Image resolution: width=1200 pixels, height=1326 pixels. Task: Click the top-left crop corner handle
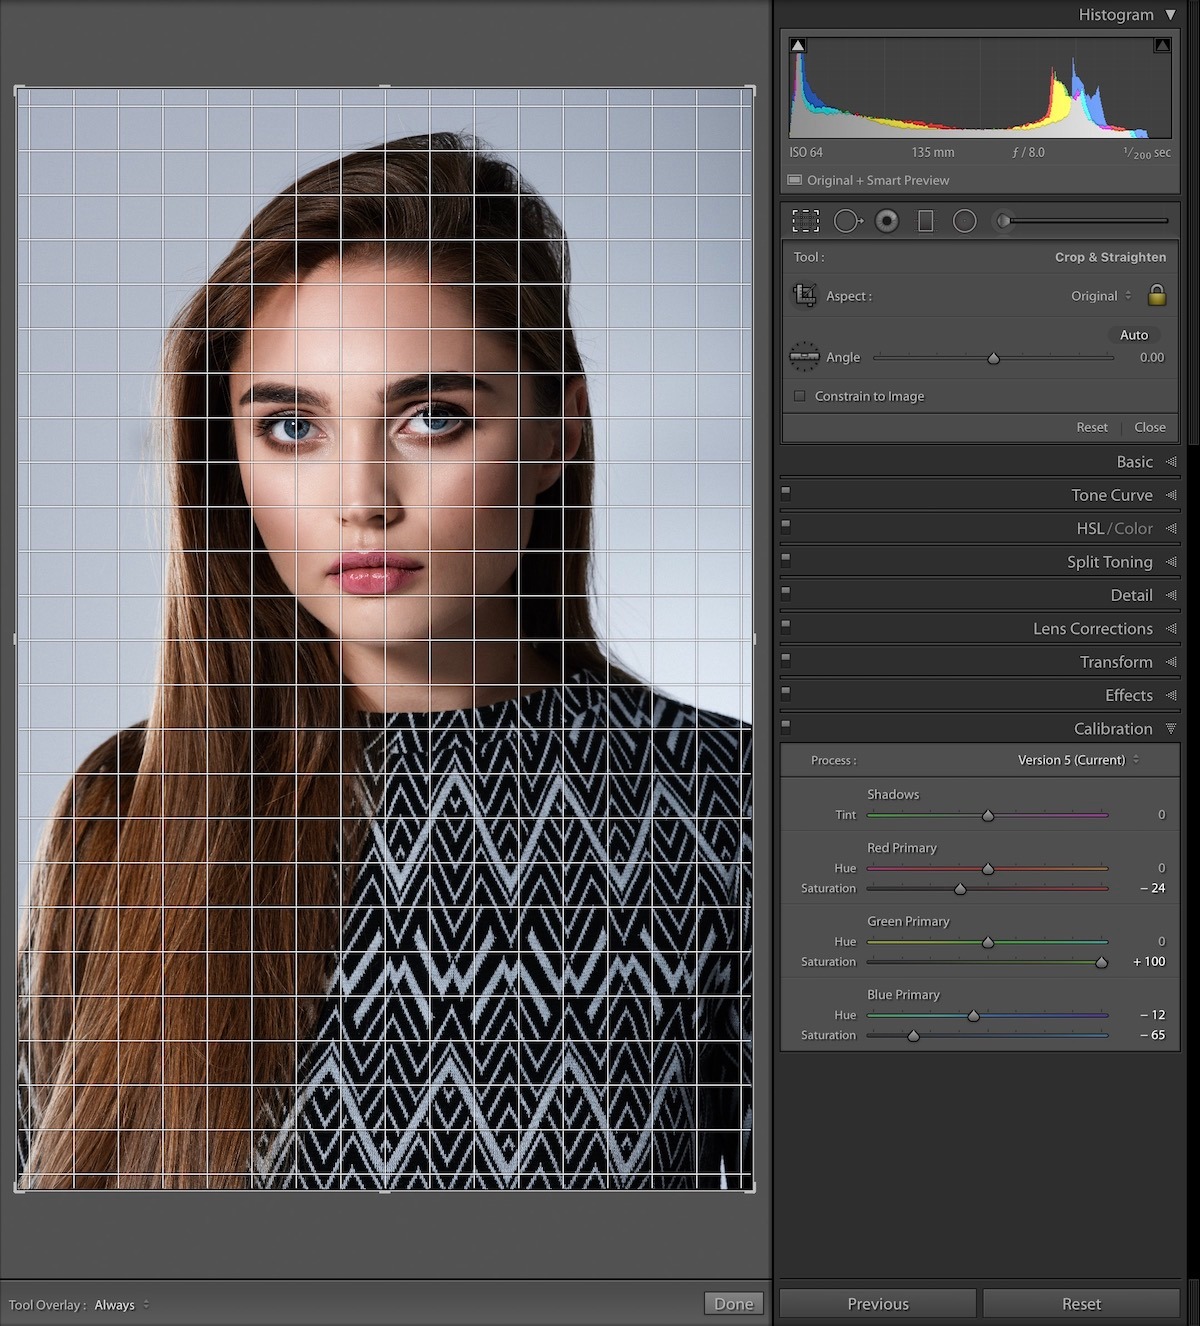tap(19, 91)
